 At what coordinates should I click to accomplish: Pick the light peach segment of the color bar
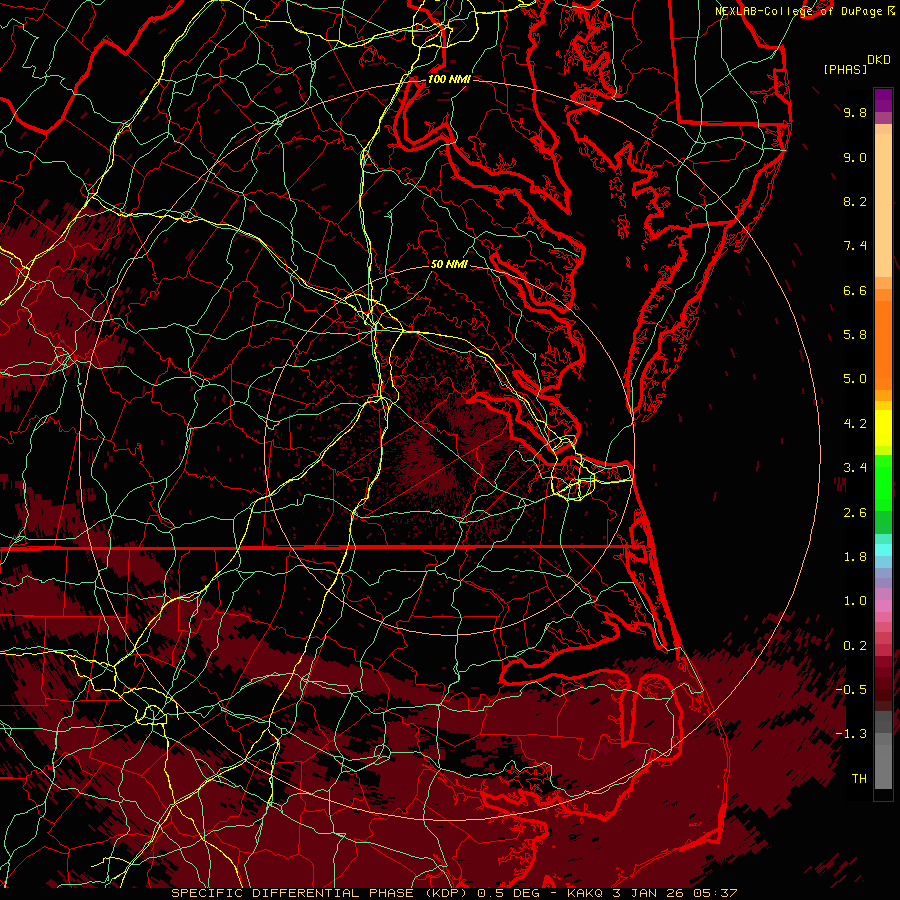pyautogui.click(x=883, y=205)
